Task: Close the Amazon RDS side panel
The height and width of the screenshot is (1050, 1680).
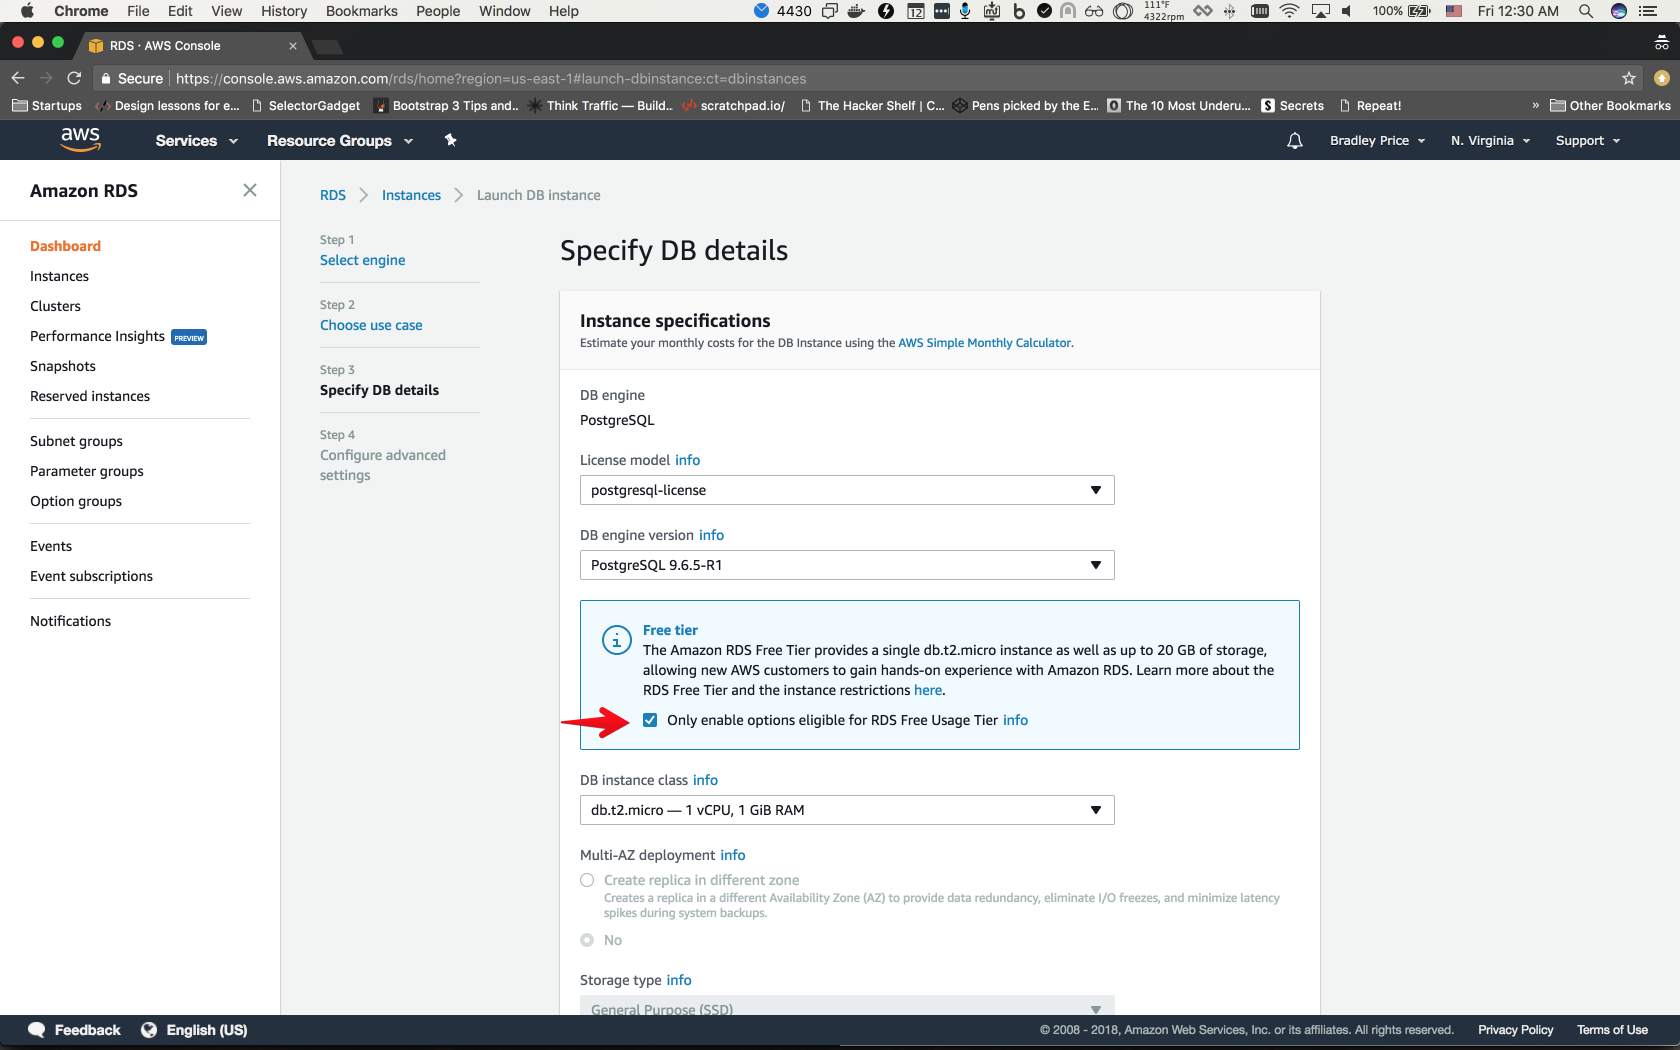Action: point(250,190)
